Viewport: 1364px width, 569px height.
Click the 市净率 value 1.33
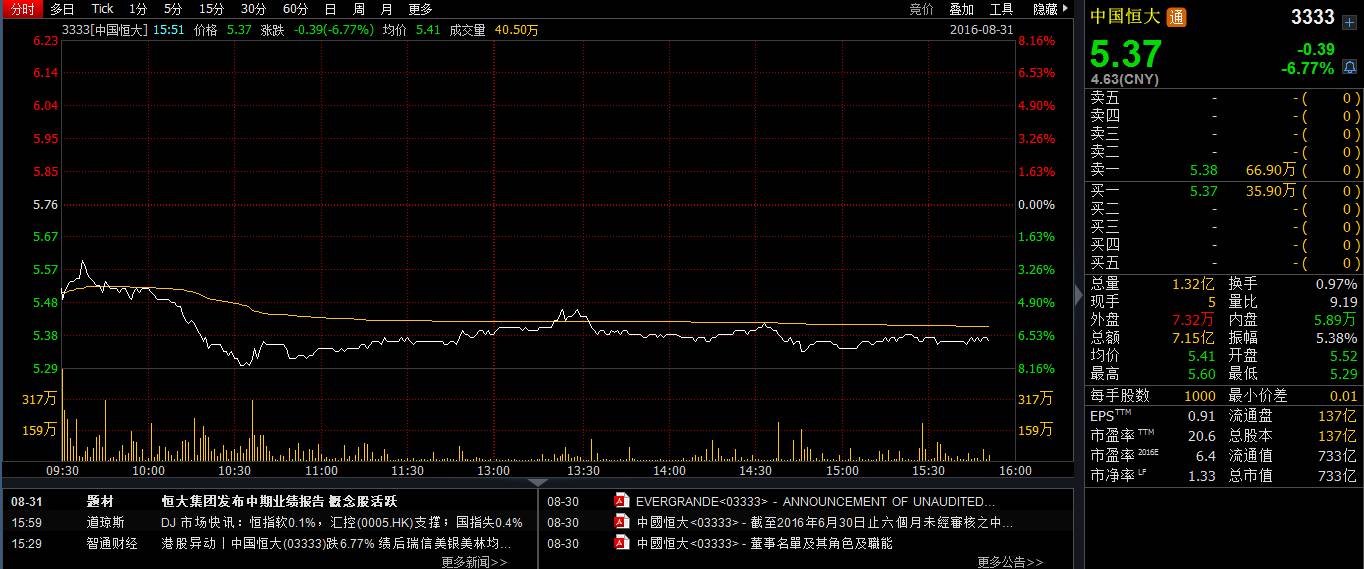coord(1202,475)
